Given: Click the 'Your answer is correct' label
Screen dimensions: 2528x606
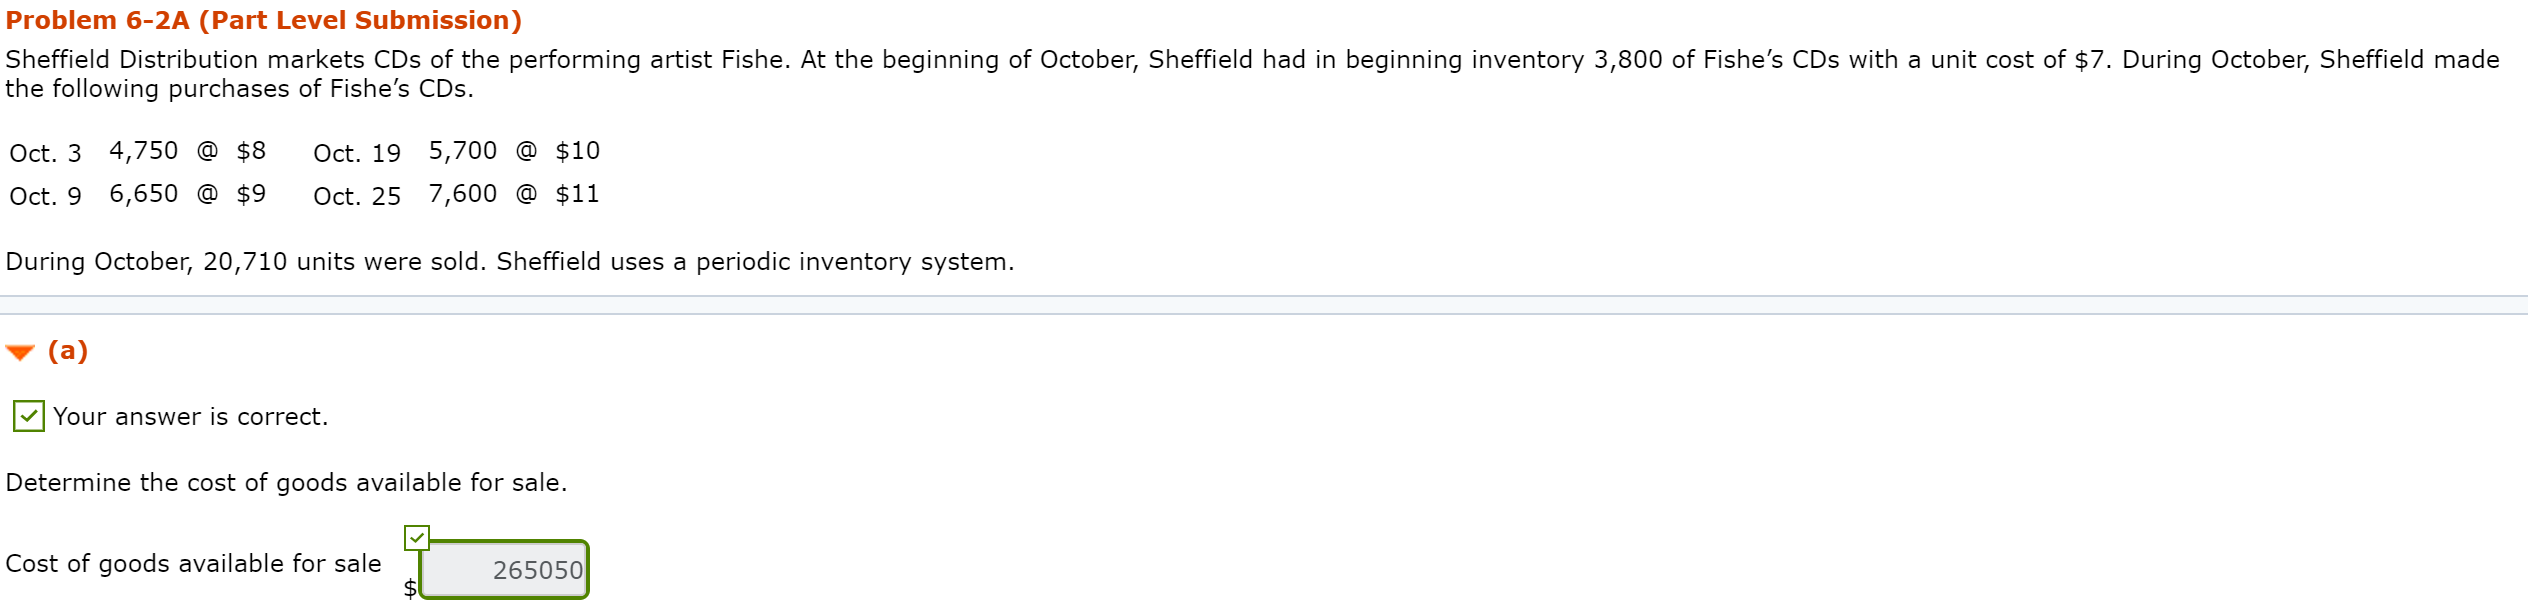Looking at the screenshot, I should (190, 416).
